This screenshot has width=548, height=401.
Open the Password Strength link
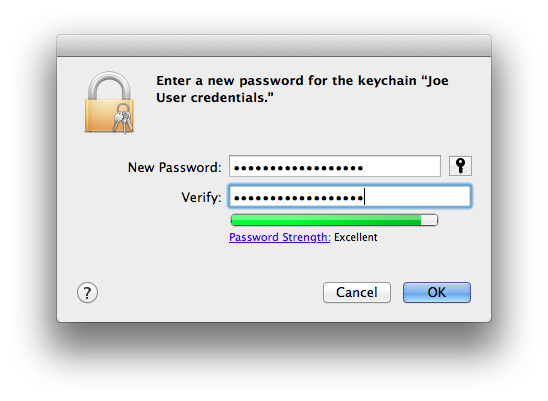point(280,237)
